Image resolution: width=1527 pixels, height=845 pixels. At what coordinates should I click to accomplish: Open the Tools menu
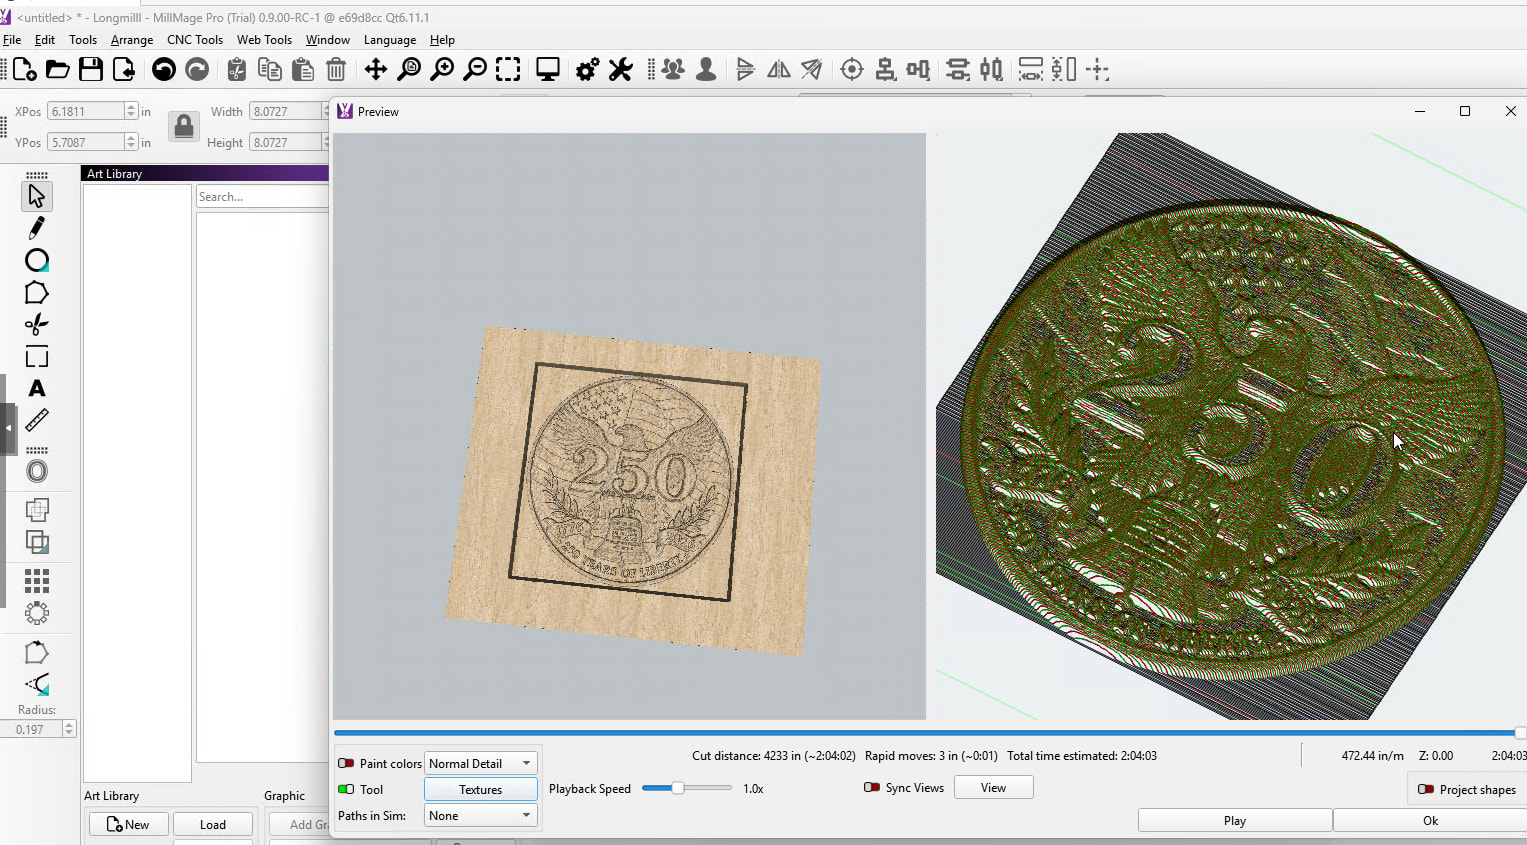tap(83, 40)
